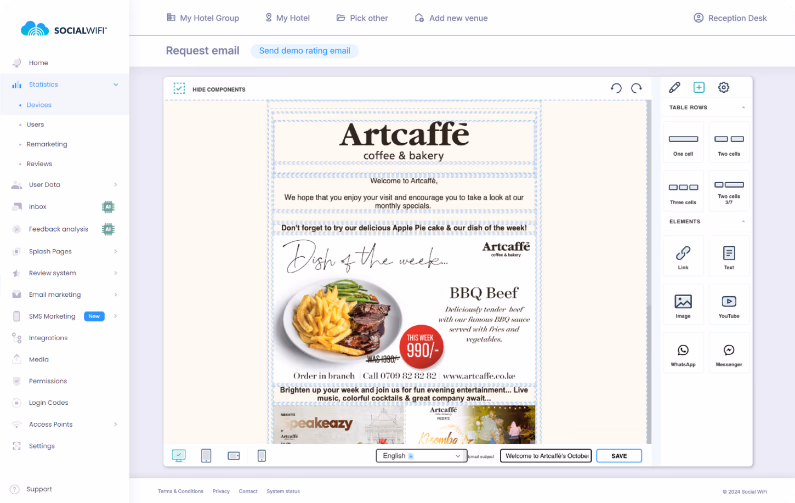Screen dimensions: 795x503
Task: Add an Image element
Action: pyautogui.click(x=683, y=305)
